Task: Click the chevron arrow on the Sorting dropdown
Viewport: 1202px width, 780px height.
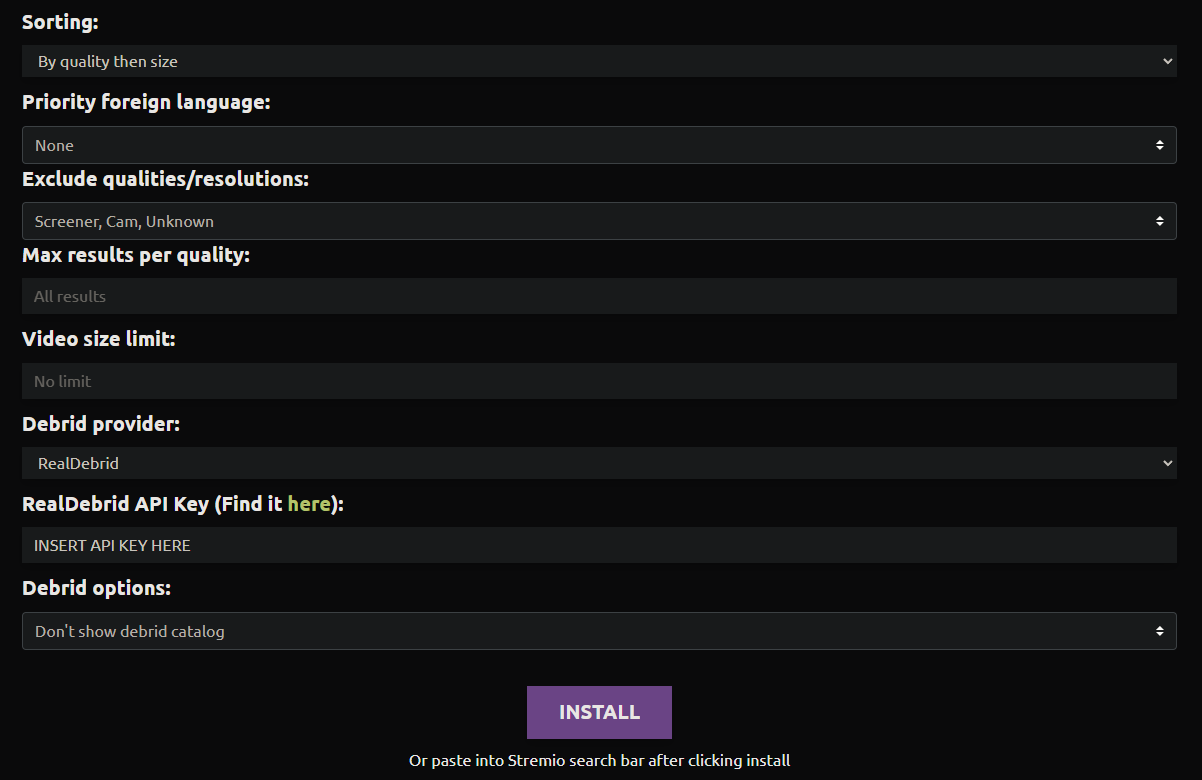Action: pyautogui.click(x=1167, y=61)
